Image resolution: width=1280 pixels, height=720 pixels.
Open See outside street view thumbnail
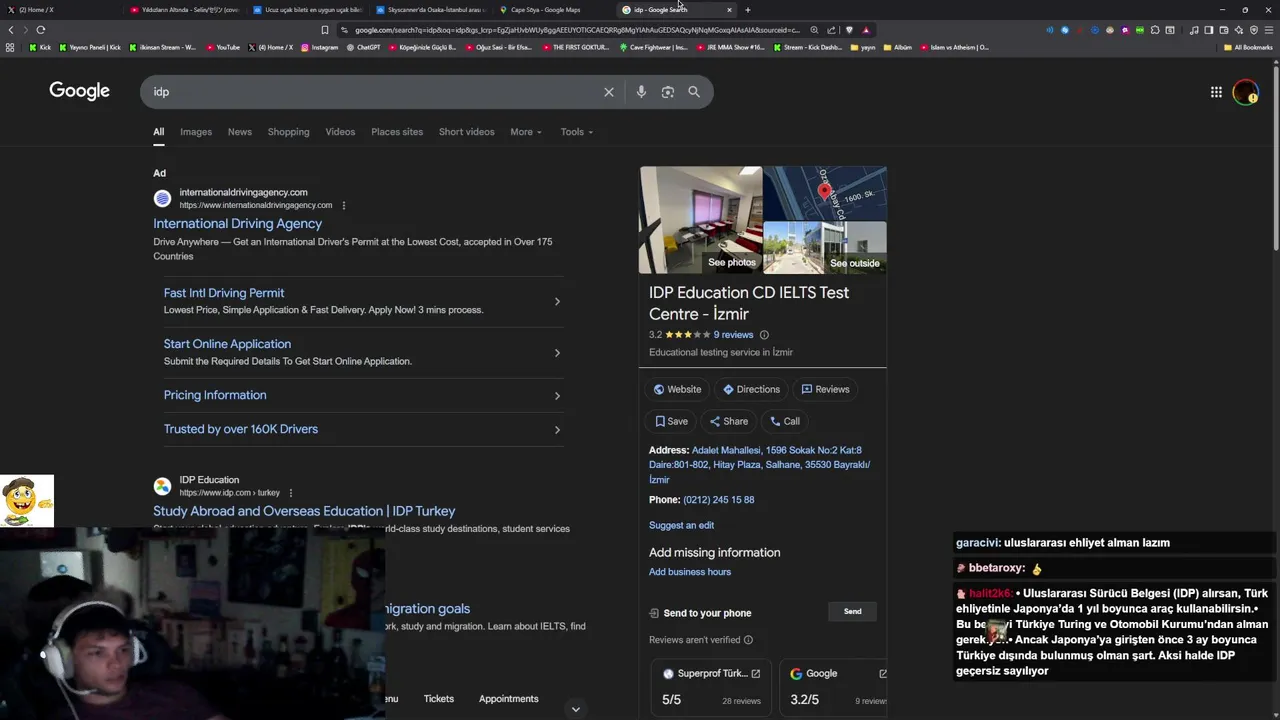(x=825, y=248)
